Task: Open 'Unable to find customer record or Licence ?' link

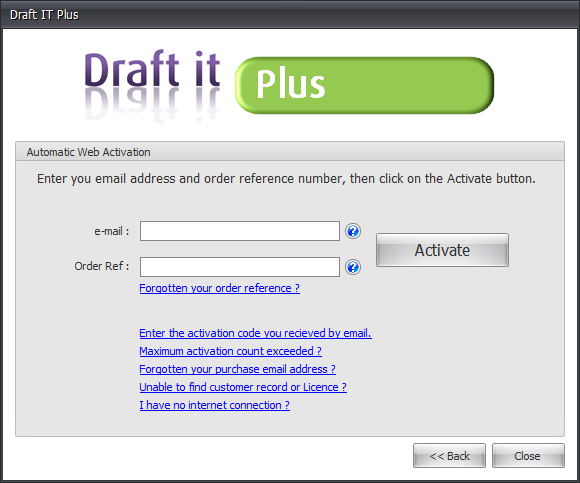Action: (x=243, y=387)
